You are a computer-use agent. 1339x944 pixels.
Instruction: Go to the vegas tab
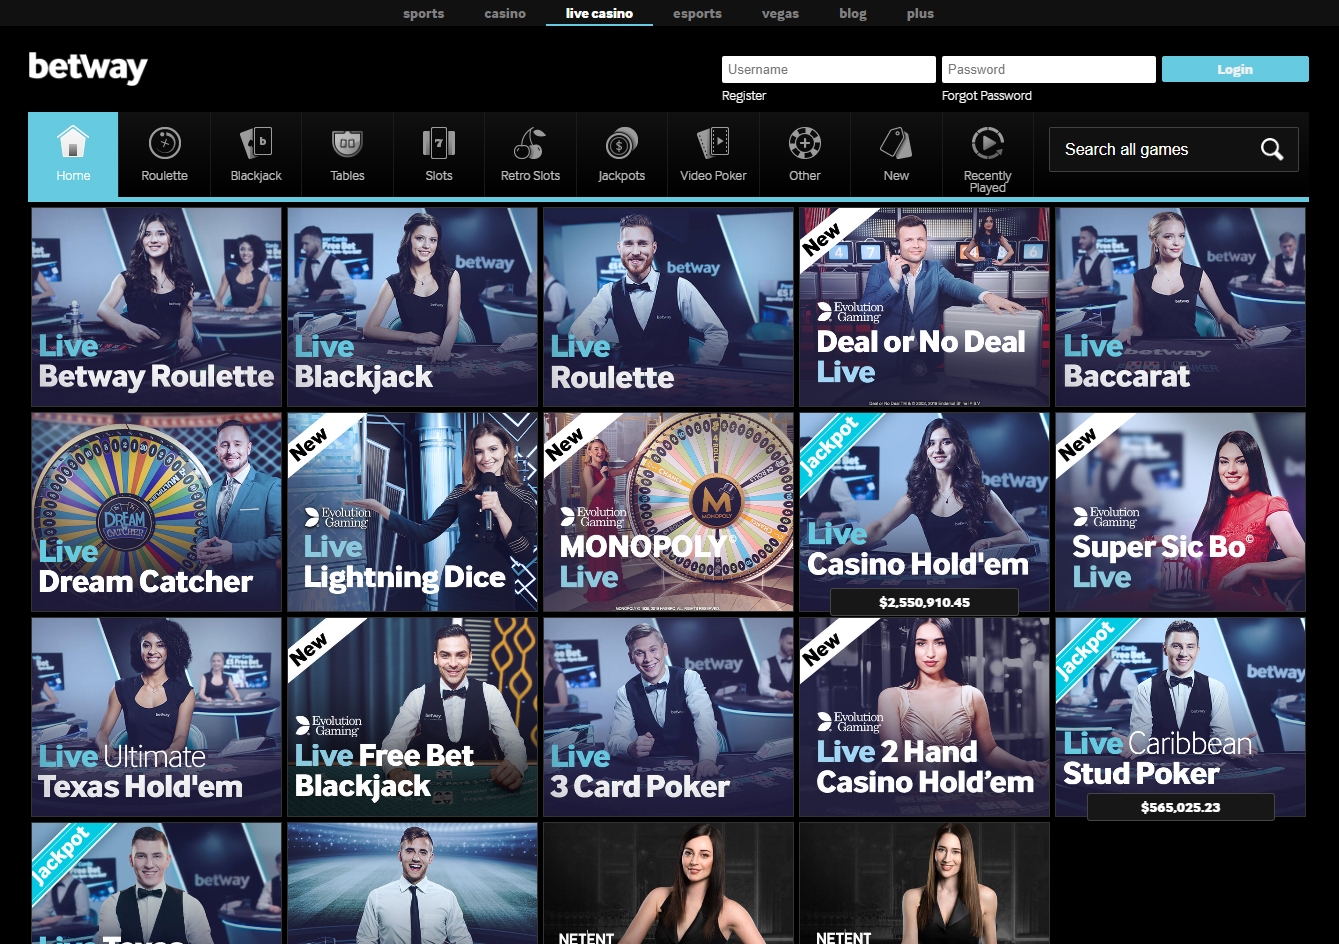point(780,13)
